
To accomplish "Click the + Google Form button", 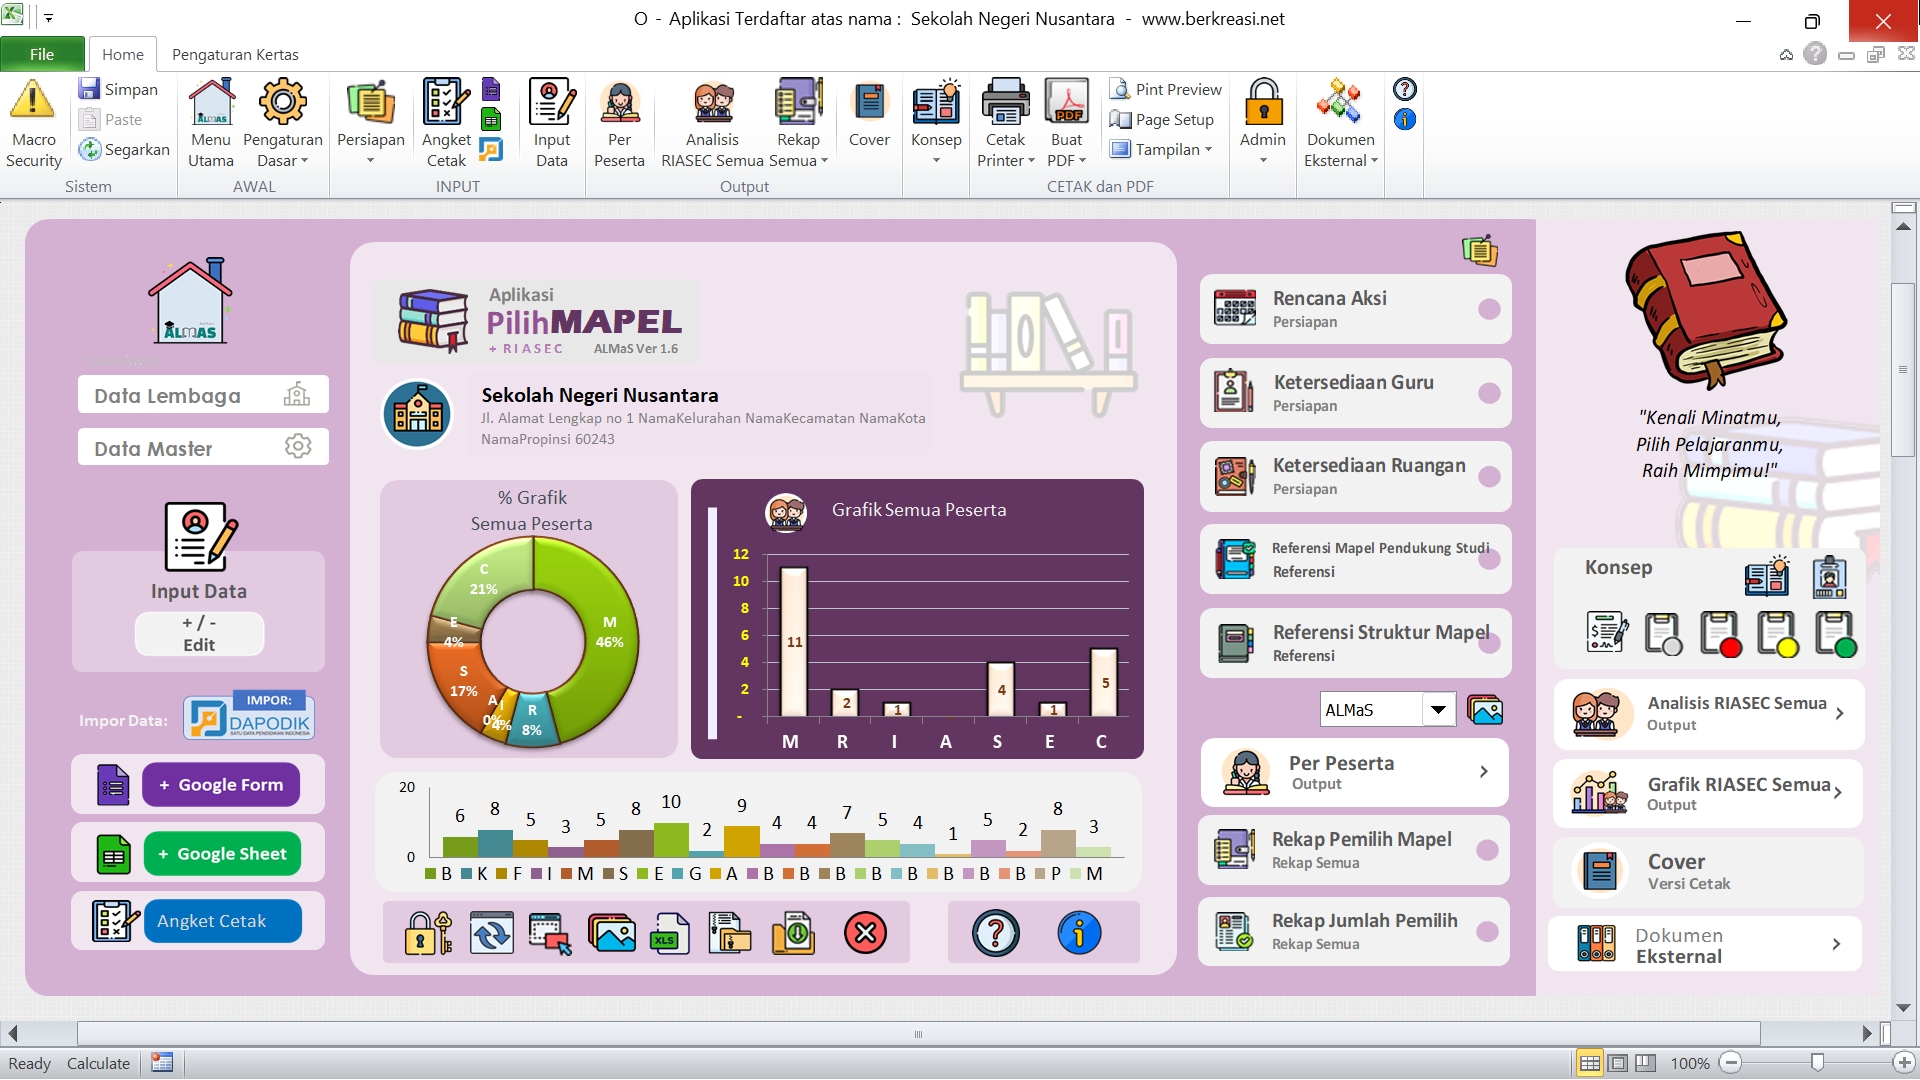I will pyautogui.click(x=220, y=785).
